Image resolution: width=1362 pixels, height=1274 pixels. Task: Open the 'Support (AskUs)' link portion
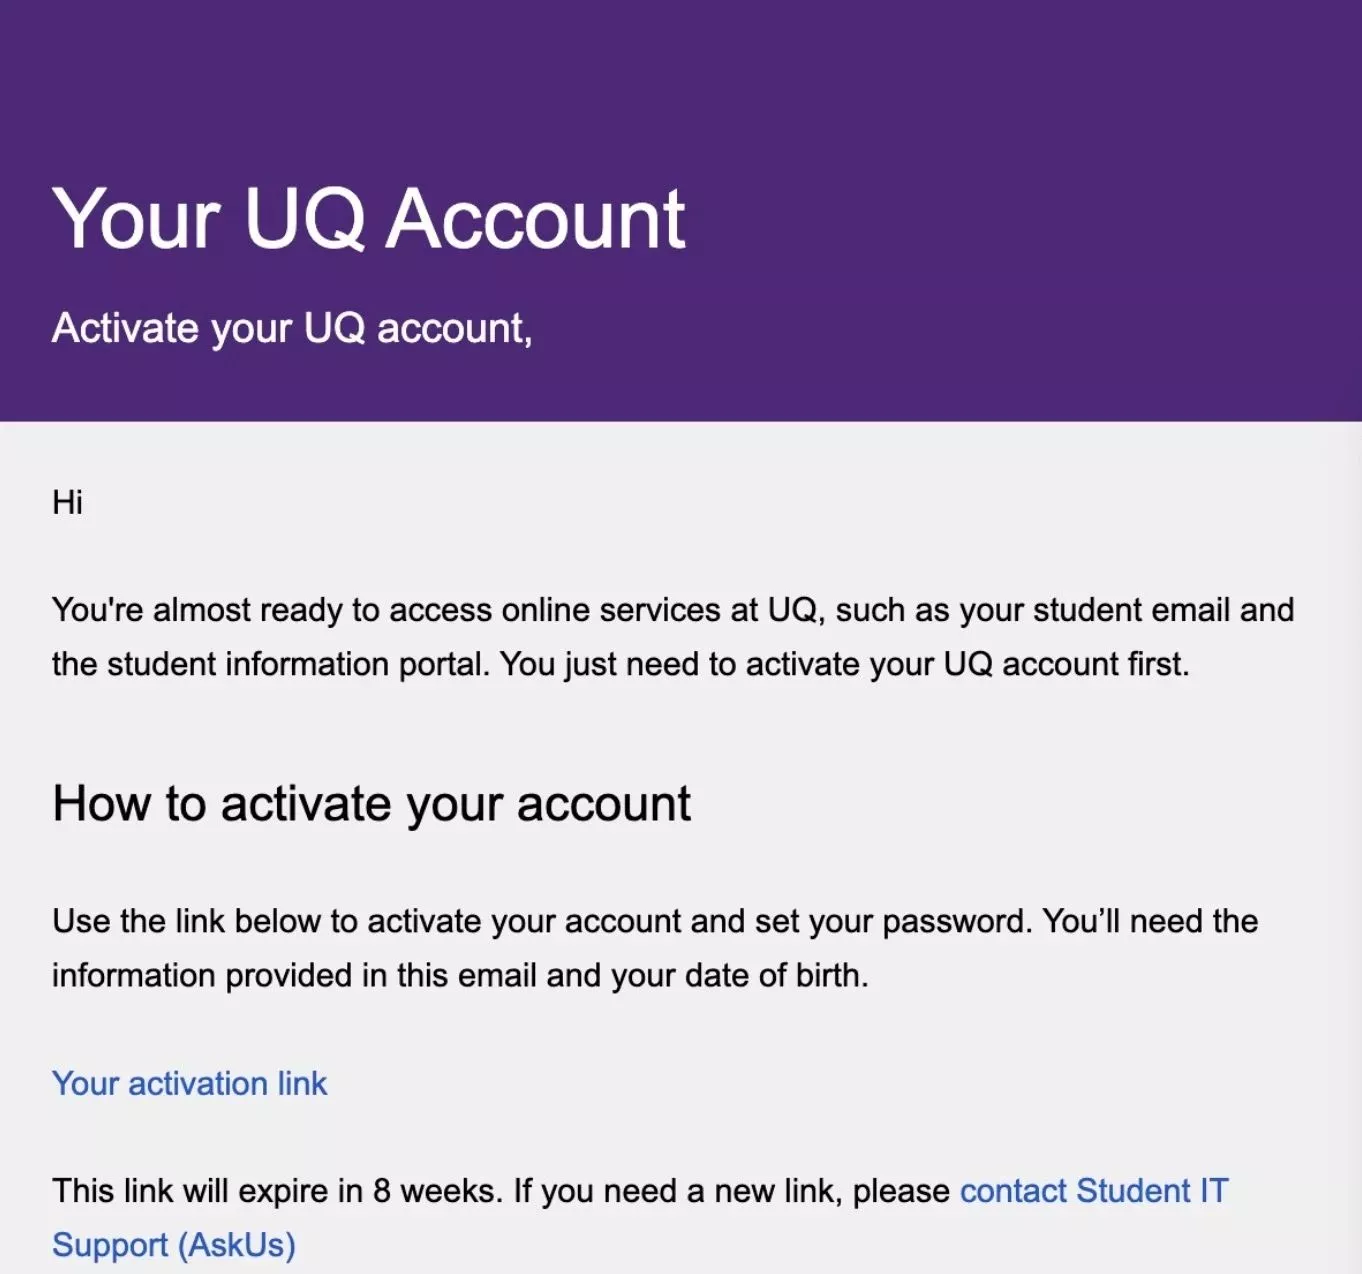click(x=174, y=1245)
